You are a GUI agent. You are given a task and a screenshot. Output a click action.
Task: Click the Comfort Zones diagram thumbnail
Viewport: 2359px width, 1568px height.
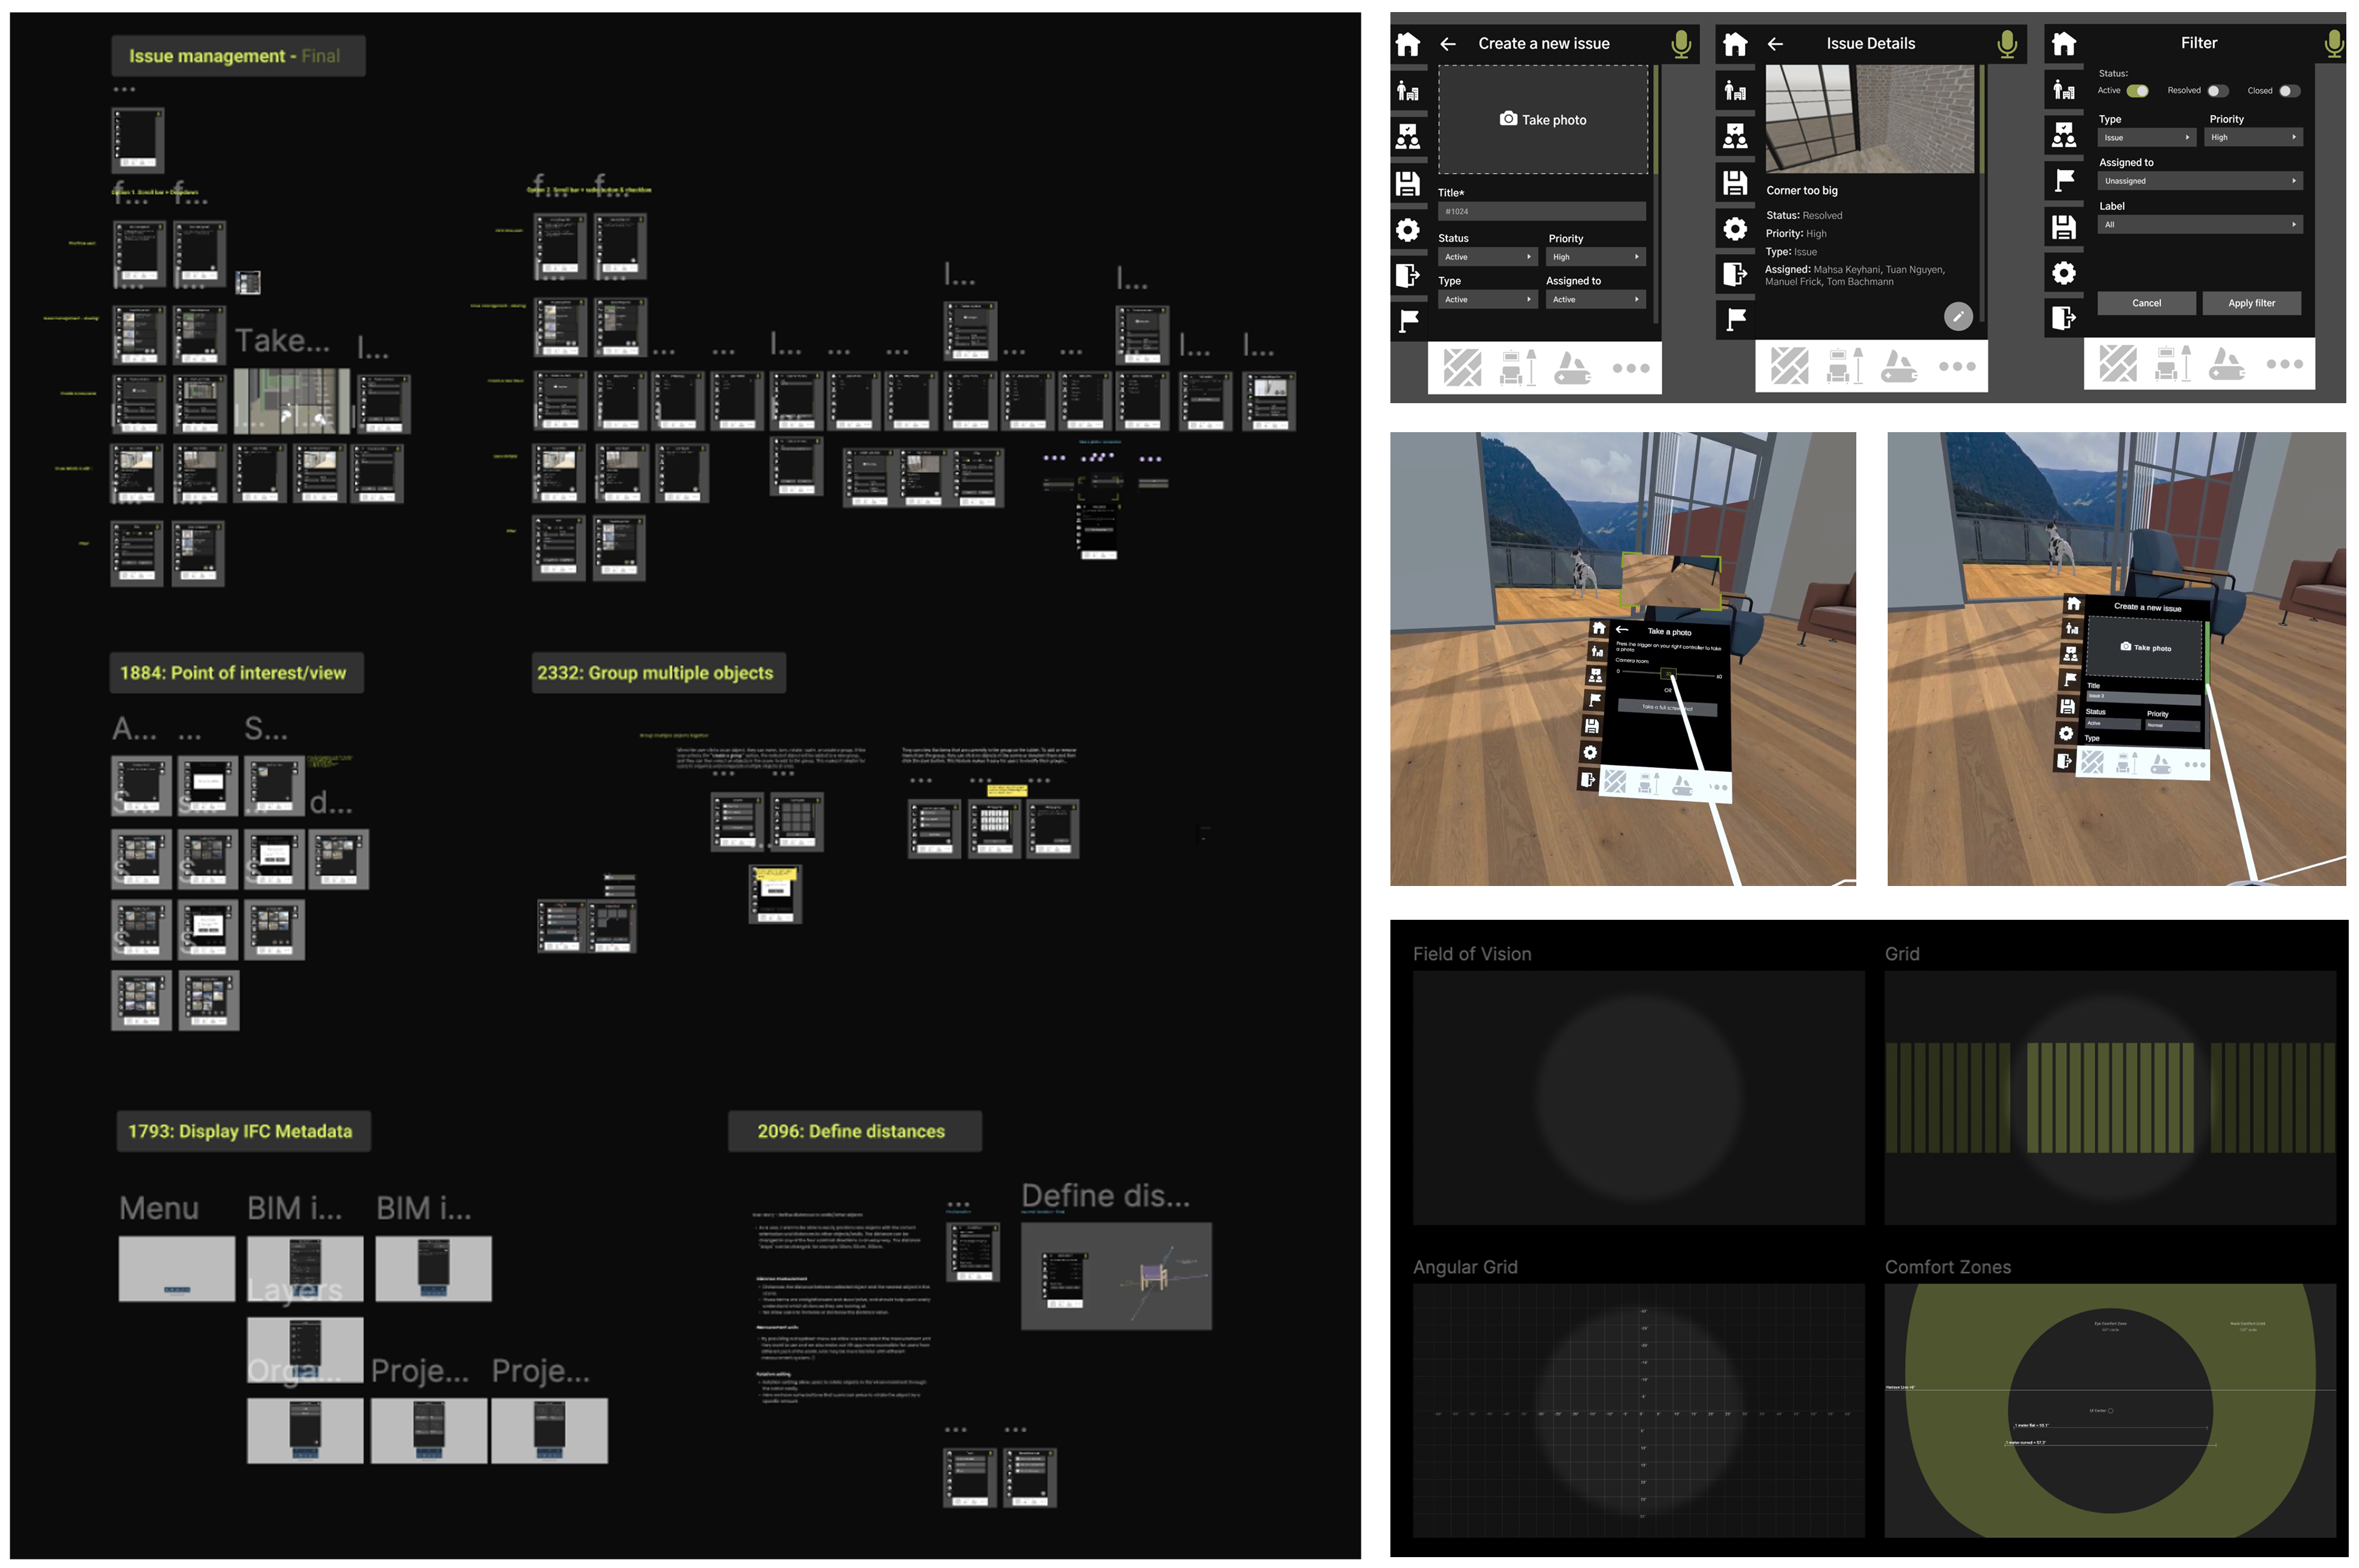pyautogui.click(x=2110, y=1410)
